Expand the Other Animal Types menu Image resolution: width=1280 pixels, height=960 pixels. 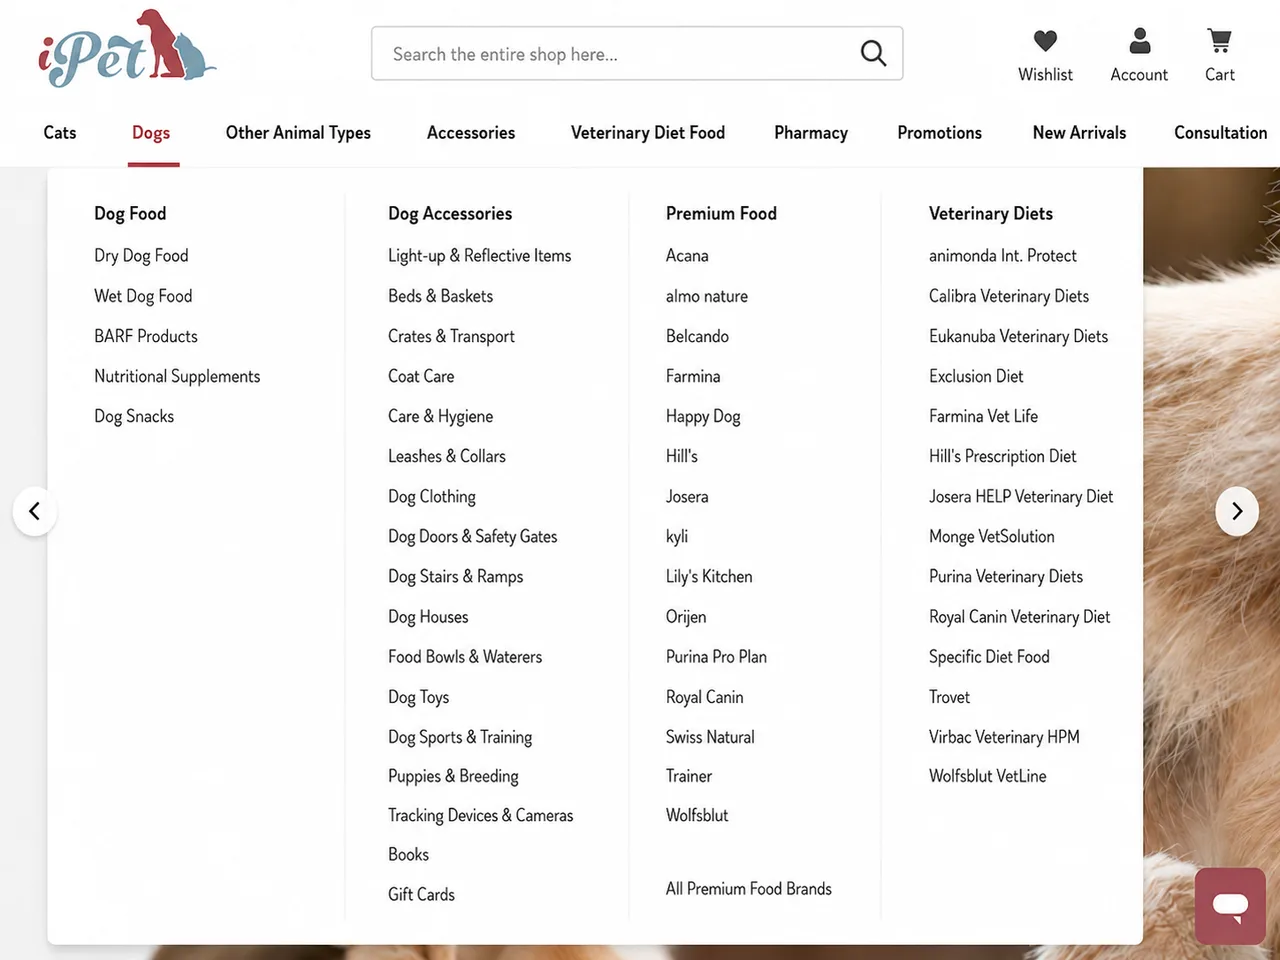click(298, 133)
